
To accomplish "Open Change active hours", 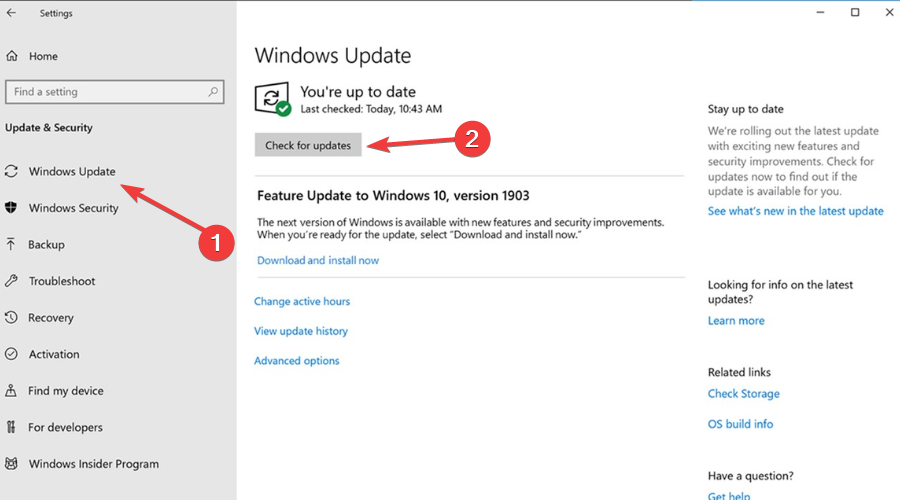I will (x=302, y=301).
